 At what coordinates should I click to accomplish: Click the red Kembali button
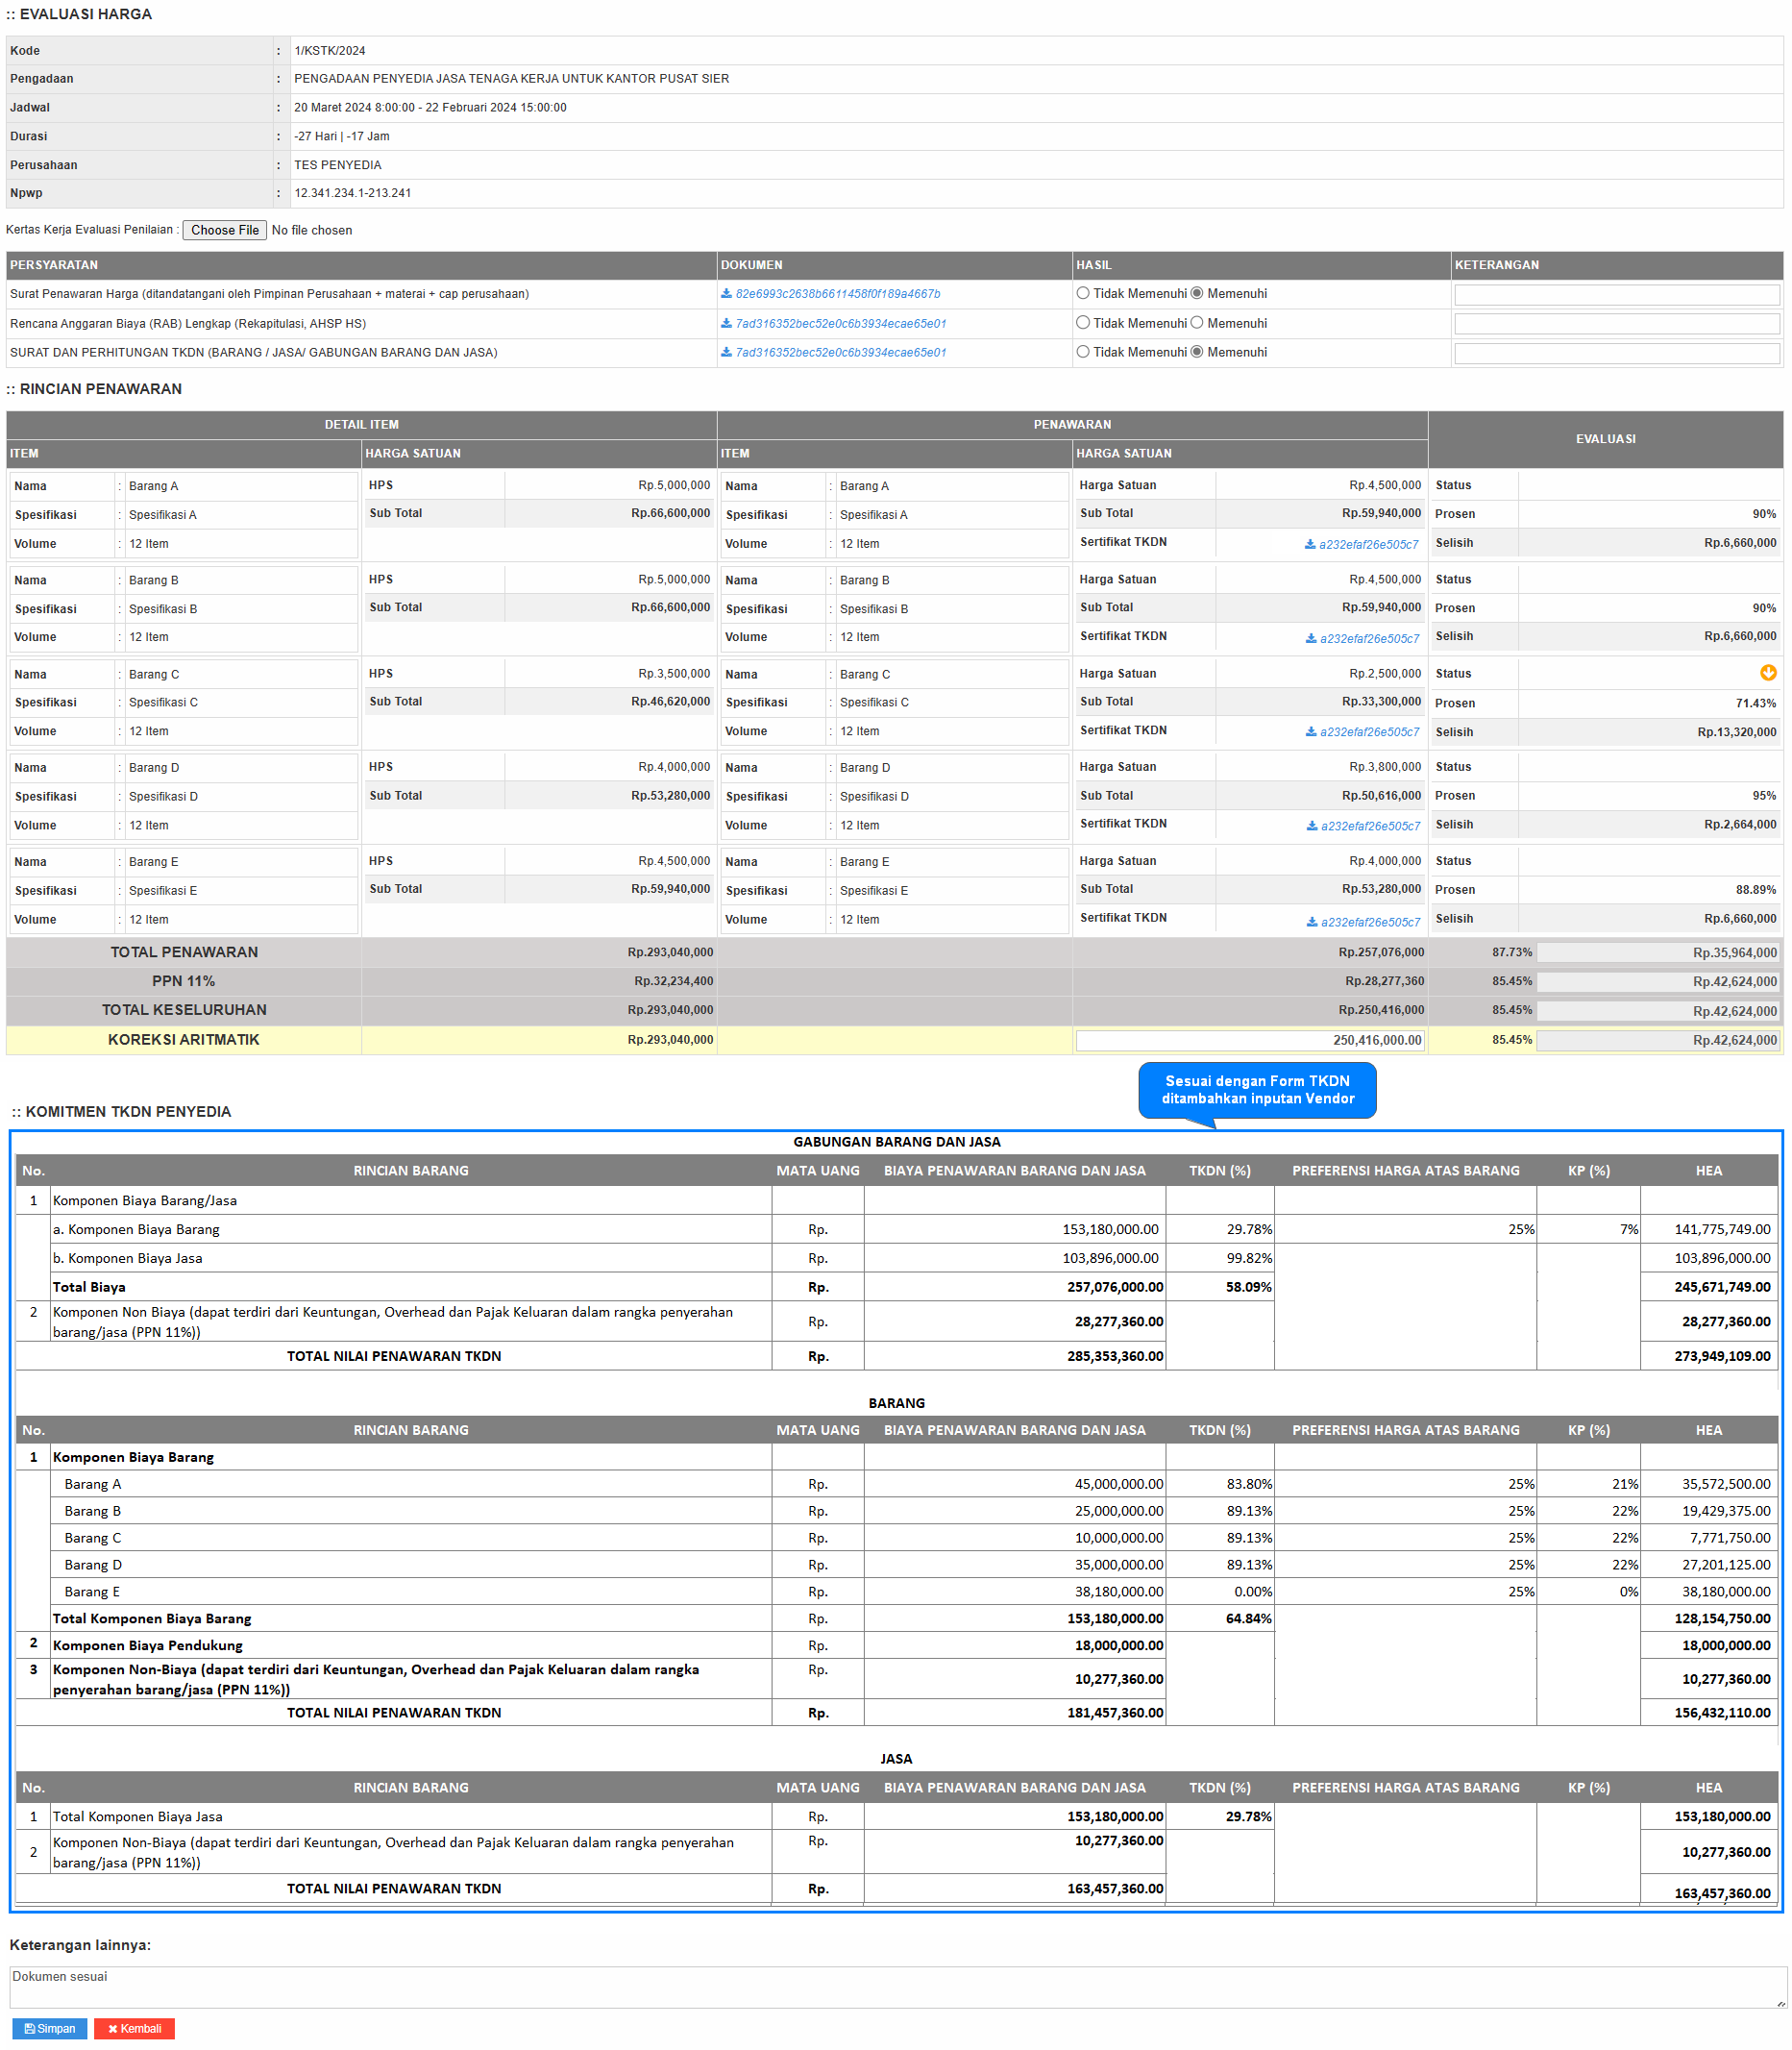coord(134,2029)
